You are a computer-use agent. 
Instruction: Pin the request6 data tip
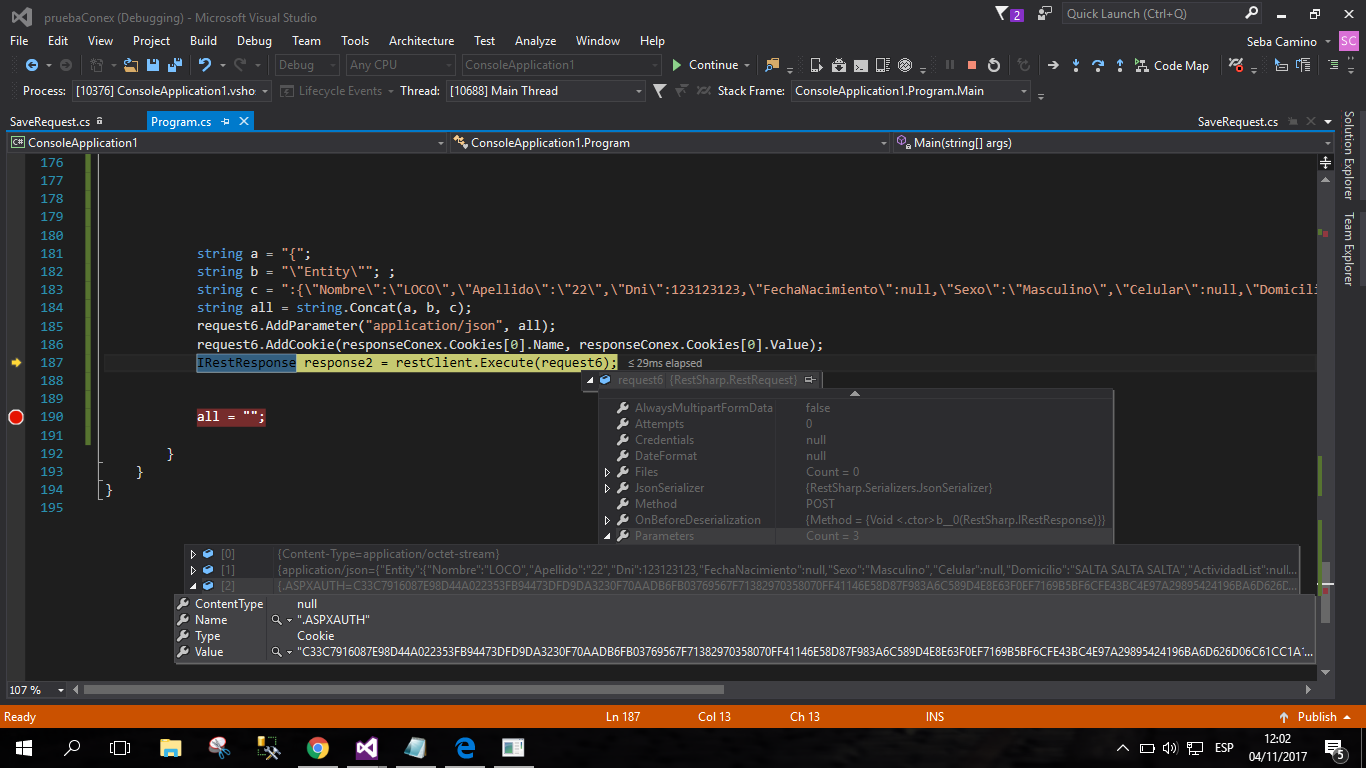[x=810, y=380]
